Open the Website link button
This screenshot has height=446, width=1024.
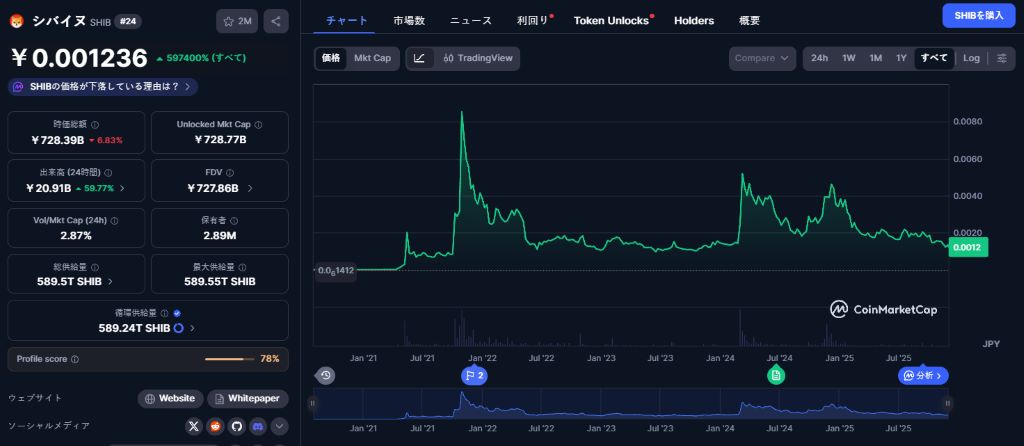170,398
